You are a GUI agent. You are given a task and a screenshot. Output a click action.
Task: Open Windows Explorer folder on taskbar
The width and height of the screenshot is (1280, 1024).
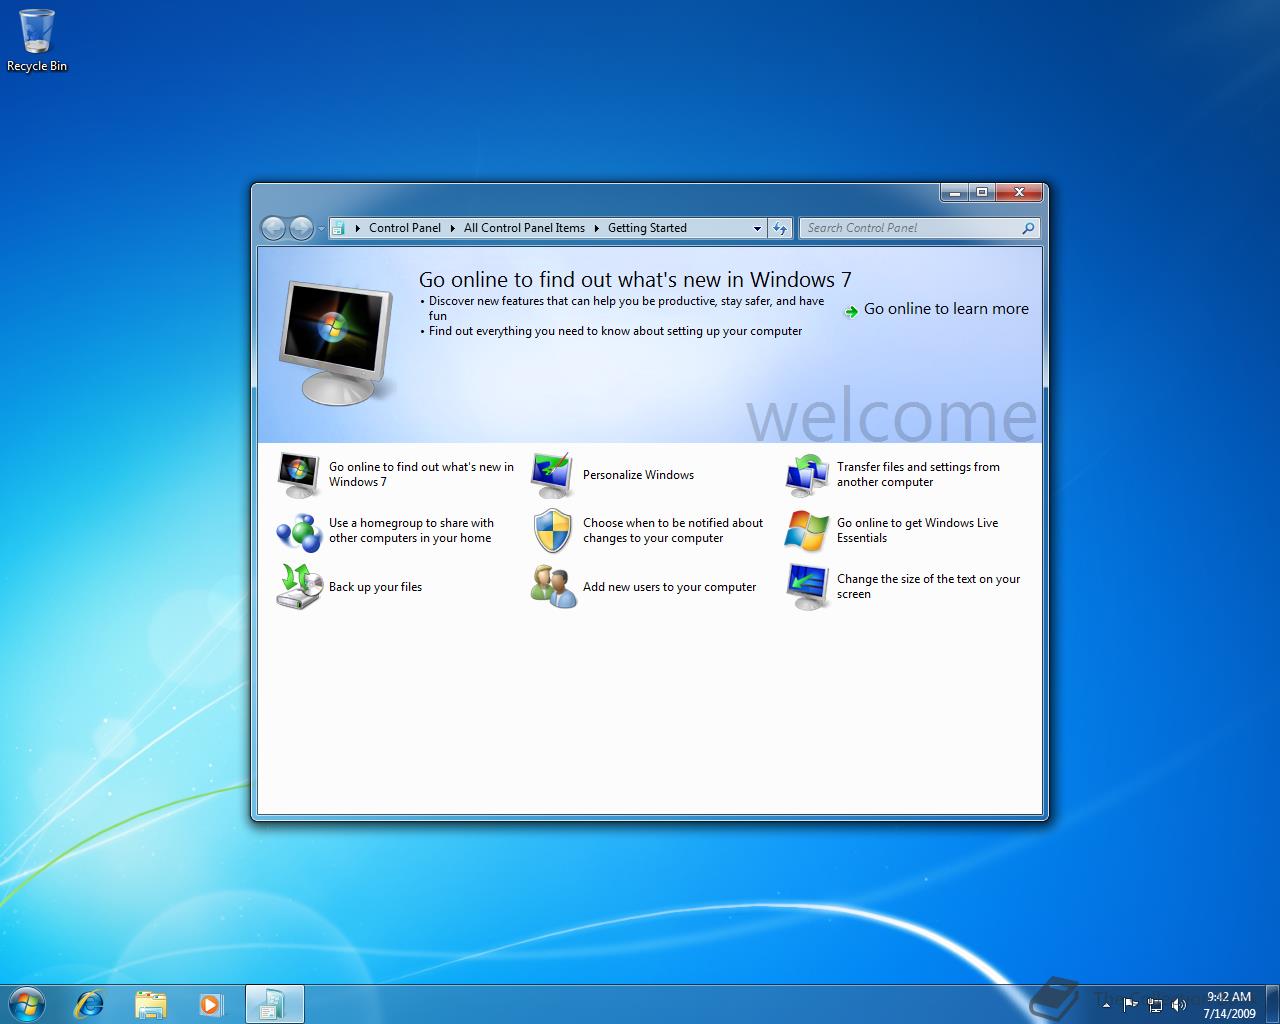[150, 1004]
